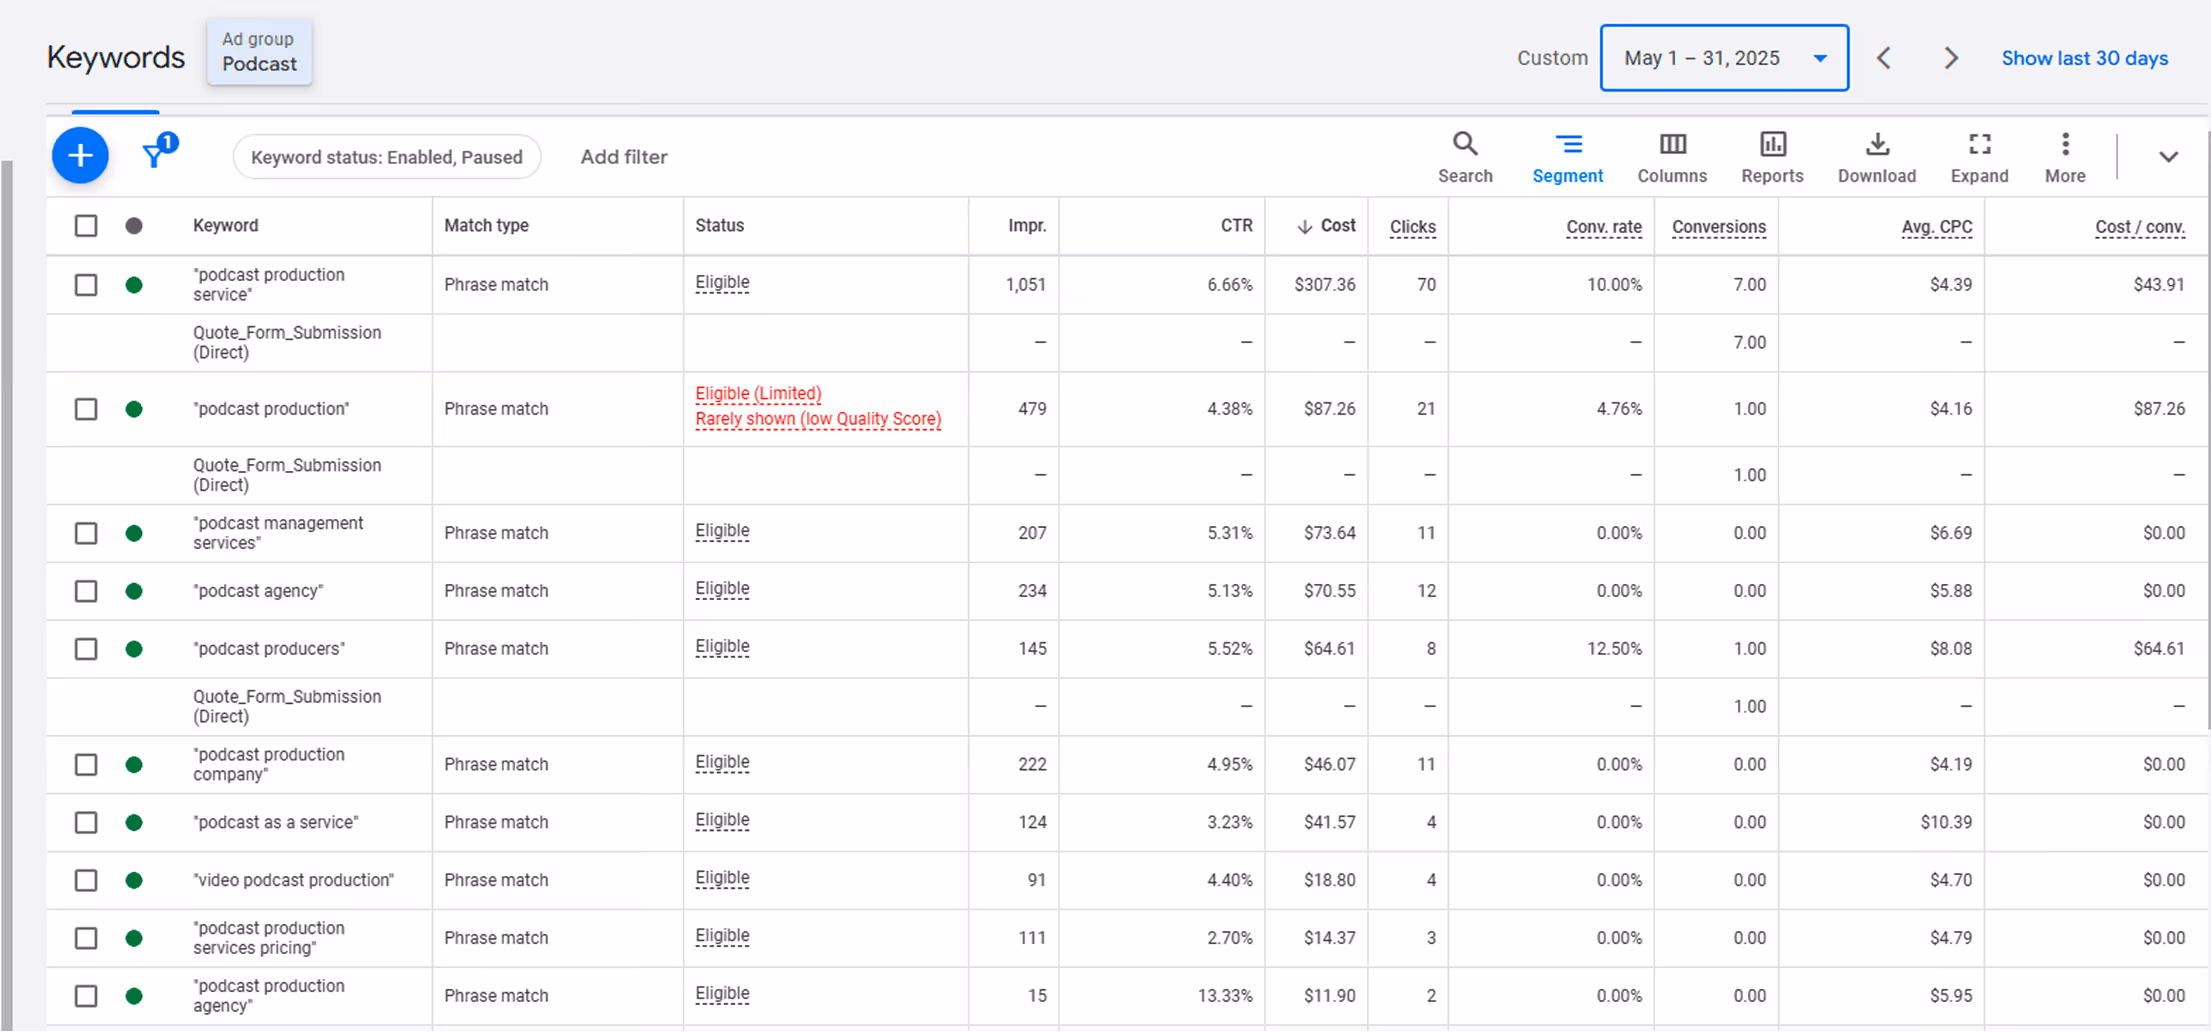The height and width of the screenshot is (1032, 2211).
Task: Add a new keyword with the plus button
Action: click(x=80, y=156)
